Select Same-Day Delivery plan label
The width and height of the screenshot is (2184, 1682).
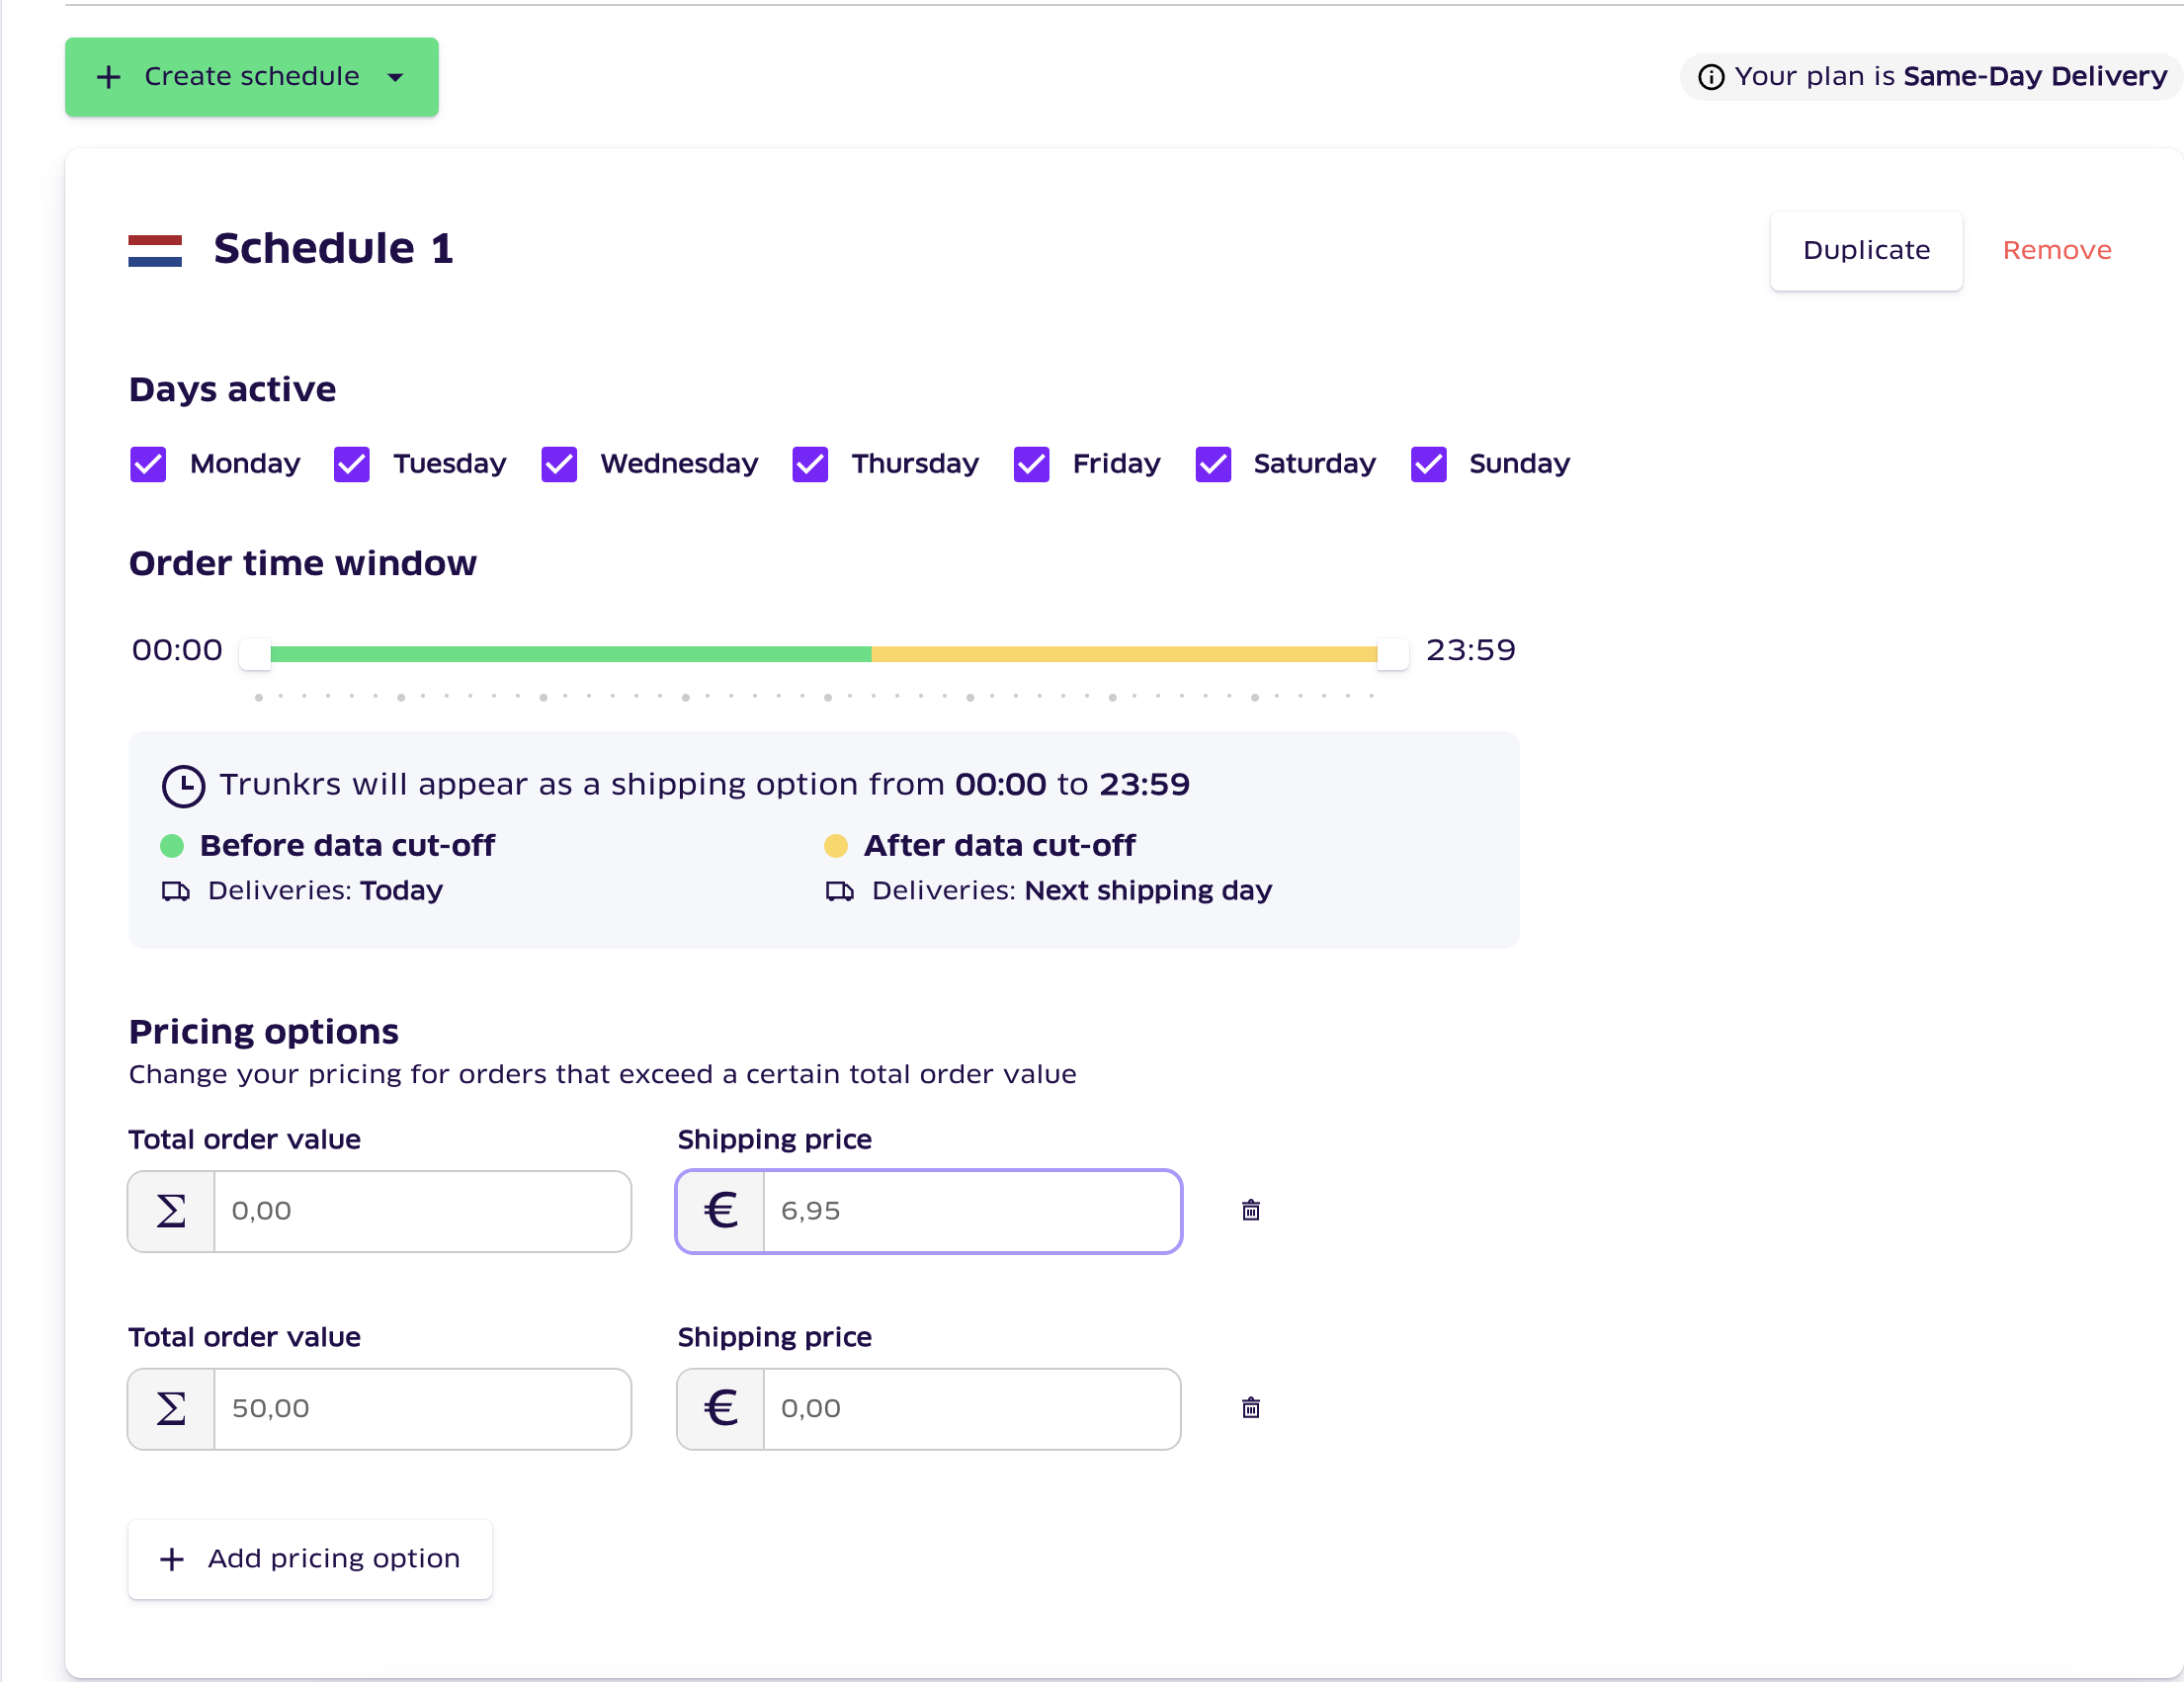(x=2041, y=74)
